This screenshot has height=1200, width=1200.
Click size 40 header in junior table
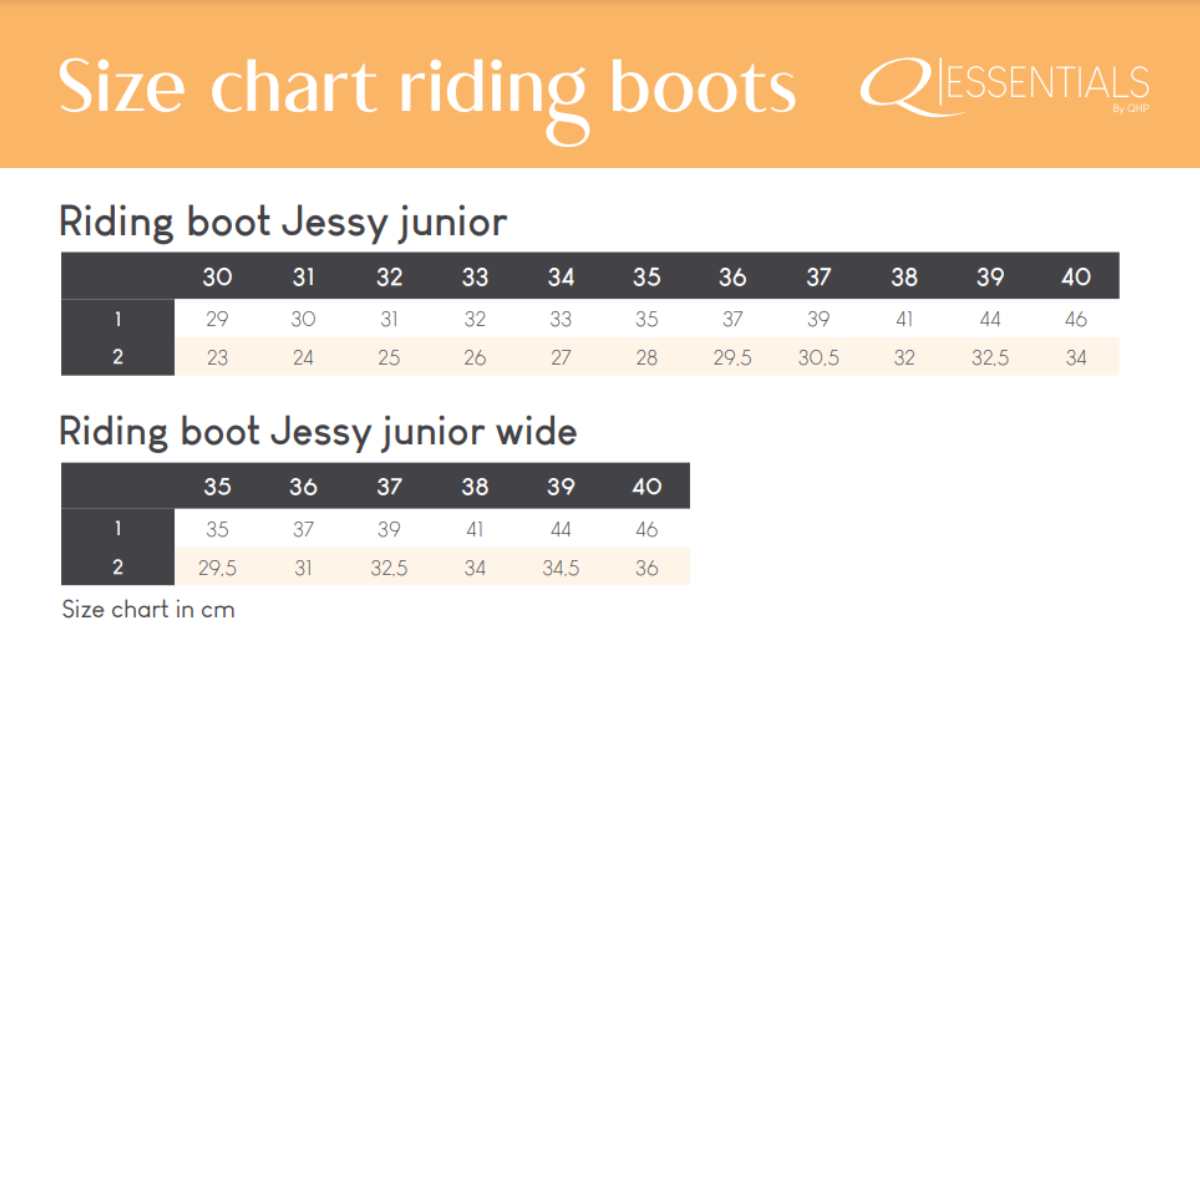coord(1076,277)
